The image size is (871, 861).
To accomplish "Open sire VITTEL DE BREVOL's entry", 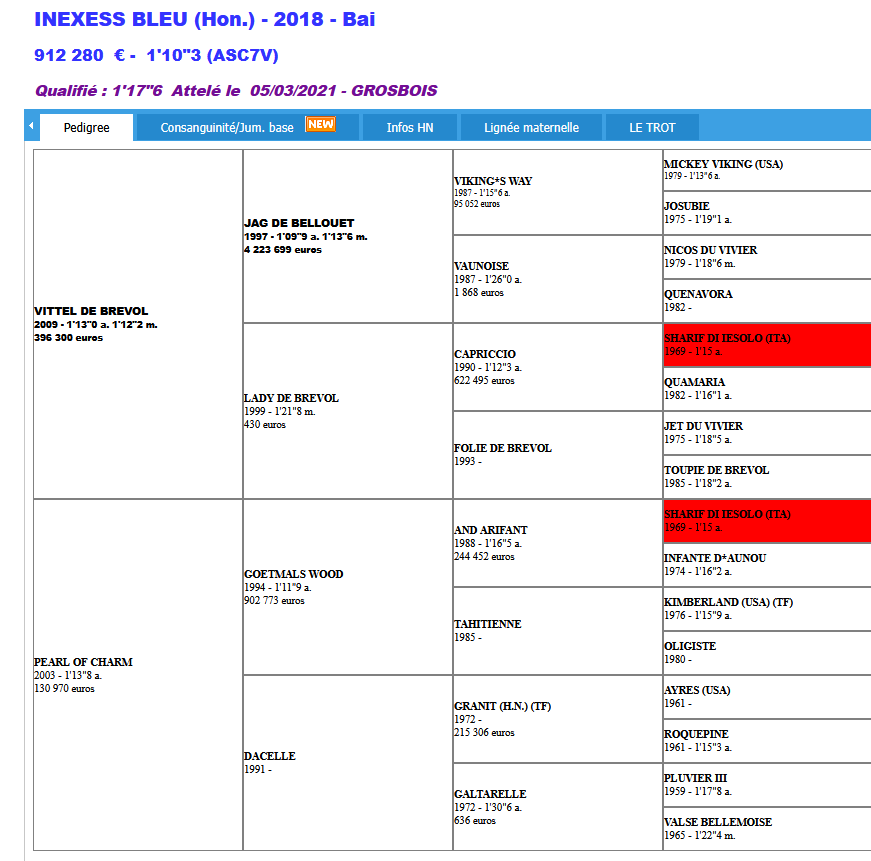I will pyautogui.click(x=91, y=311).
